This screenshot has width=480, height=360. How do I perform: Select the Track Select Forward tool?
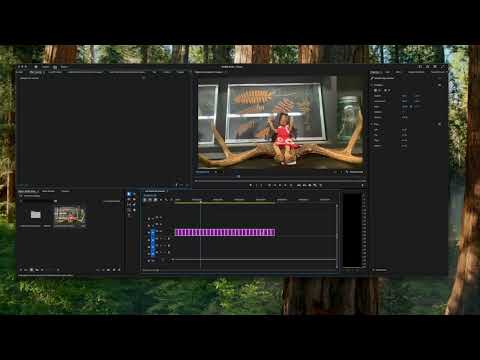[134, 194]
